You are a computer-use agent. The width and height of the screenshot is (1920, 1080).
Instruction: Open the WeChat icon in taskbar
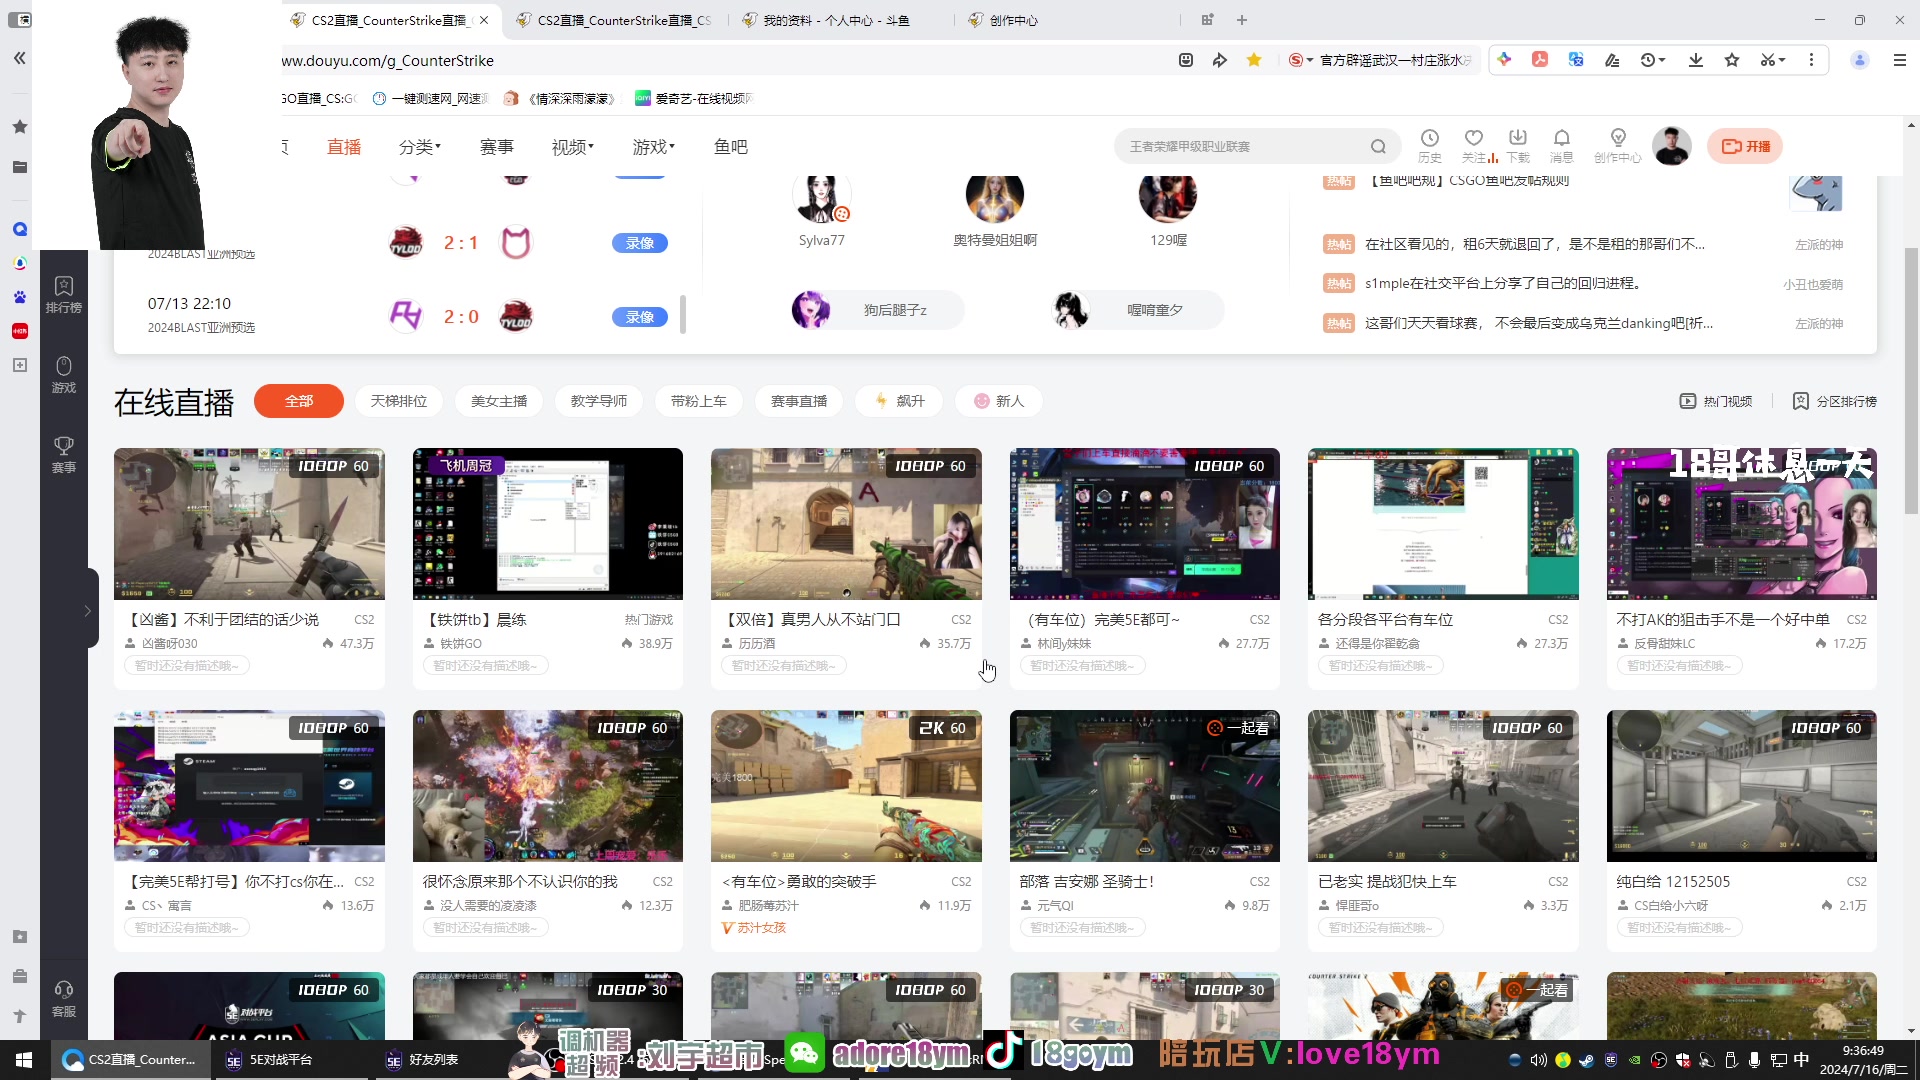click(805, 1053)
